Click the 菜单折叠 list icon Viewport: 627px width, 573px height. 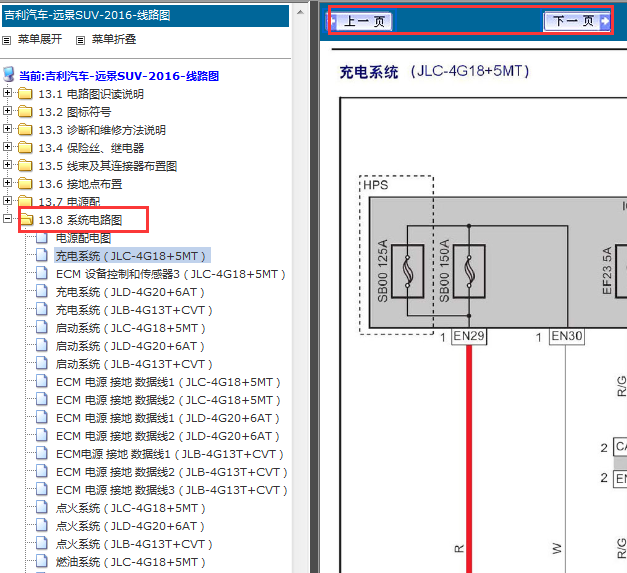click(80, 40)
